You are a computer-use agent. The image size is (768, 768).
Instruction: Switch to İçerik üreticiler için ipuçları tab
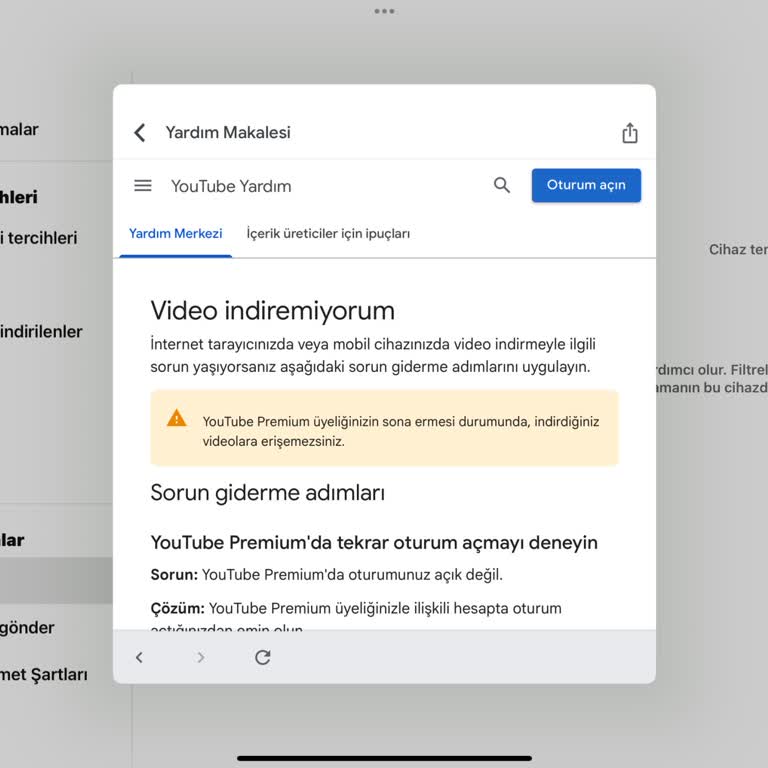pos(328,234)
